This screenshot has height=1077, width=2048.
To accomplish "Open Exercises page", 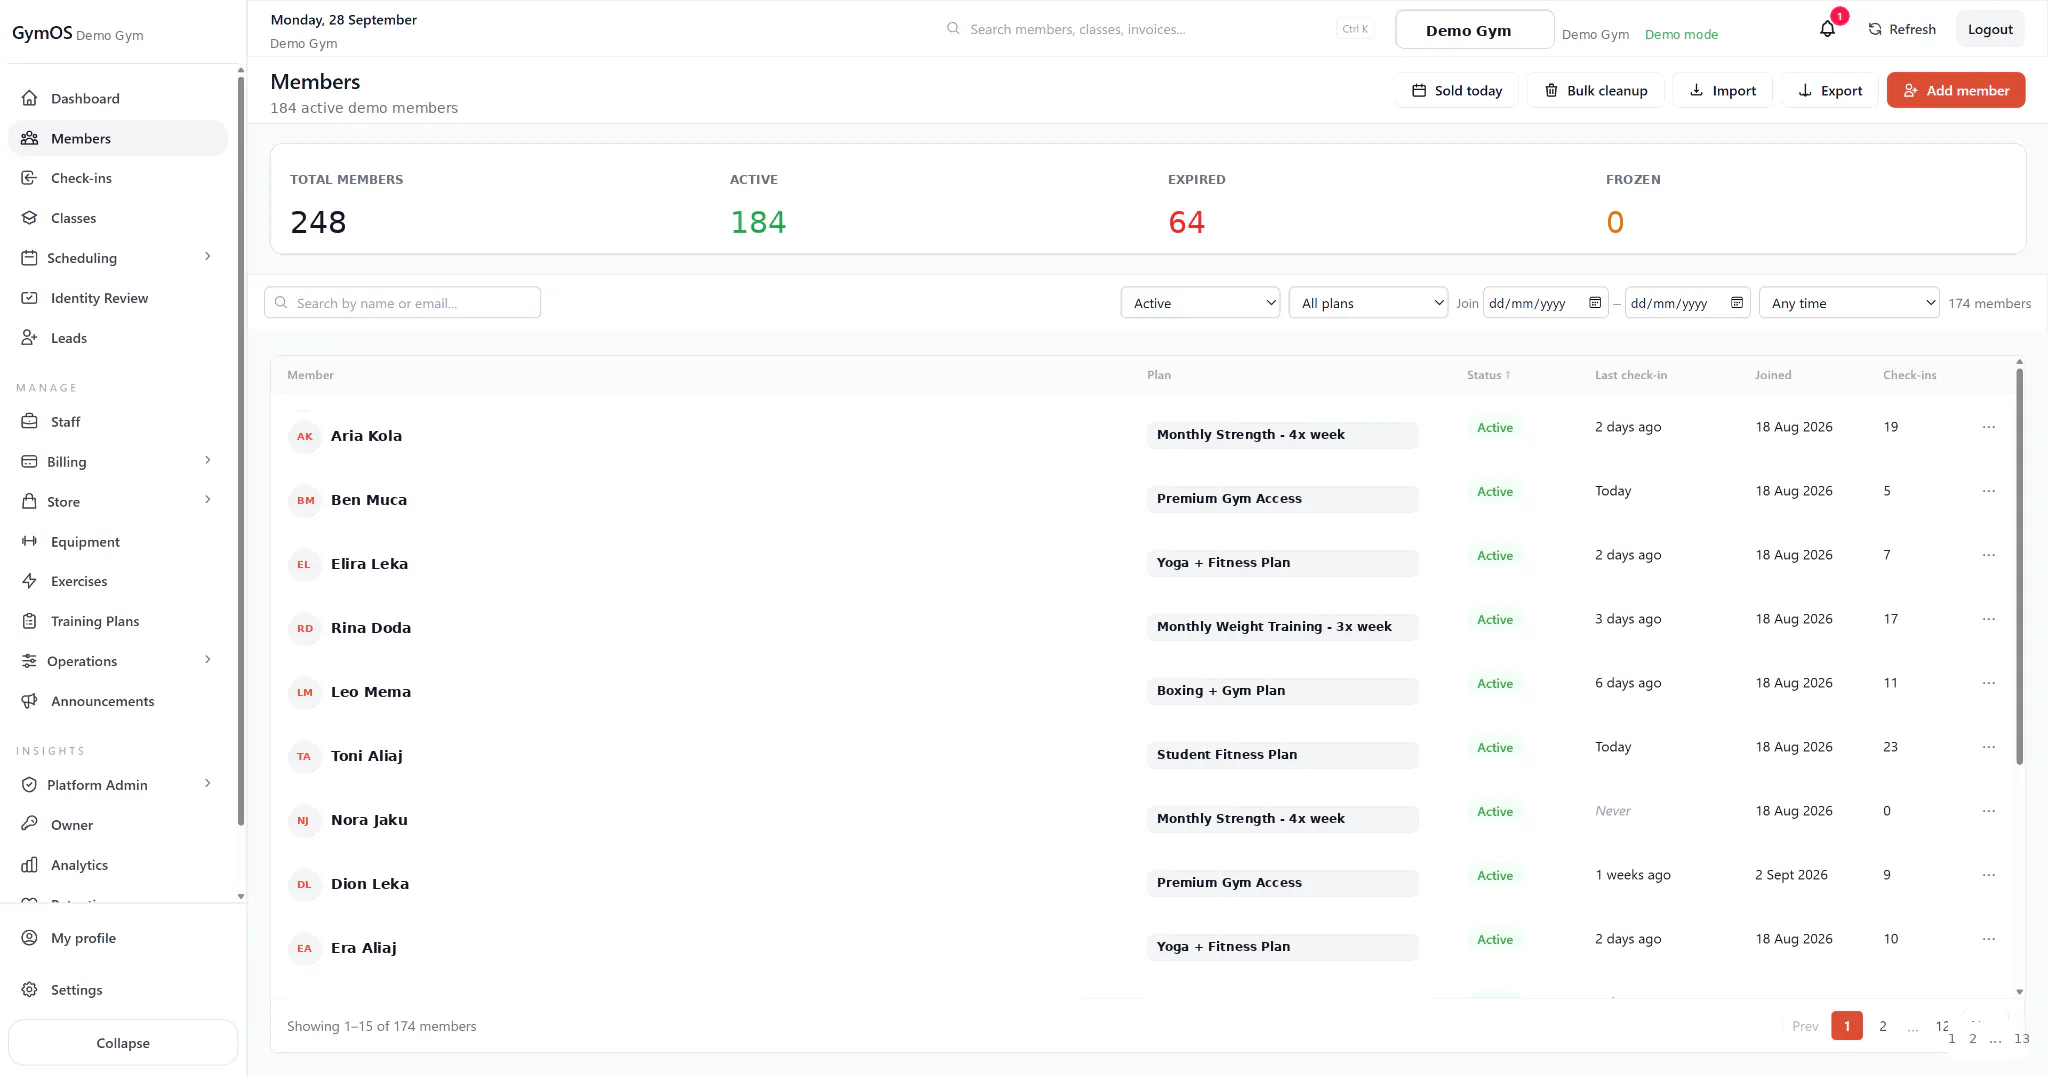I will click(118, 581).
